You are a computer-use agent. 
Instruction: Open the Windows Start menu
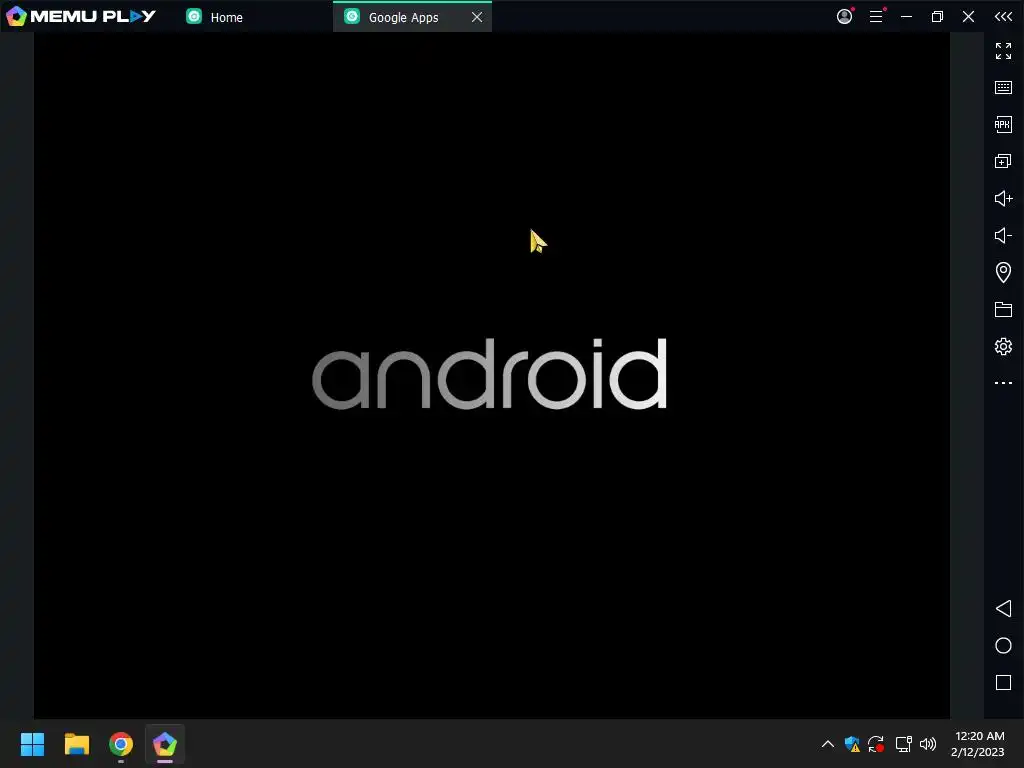(x=32, y=744)
